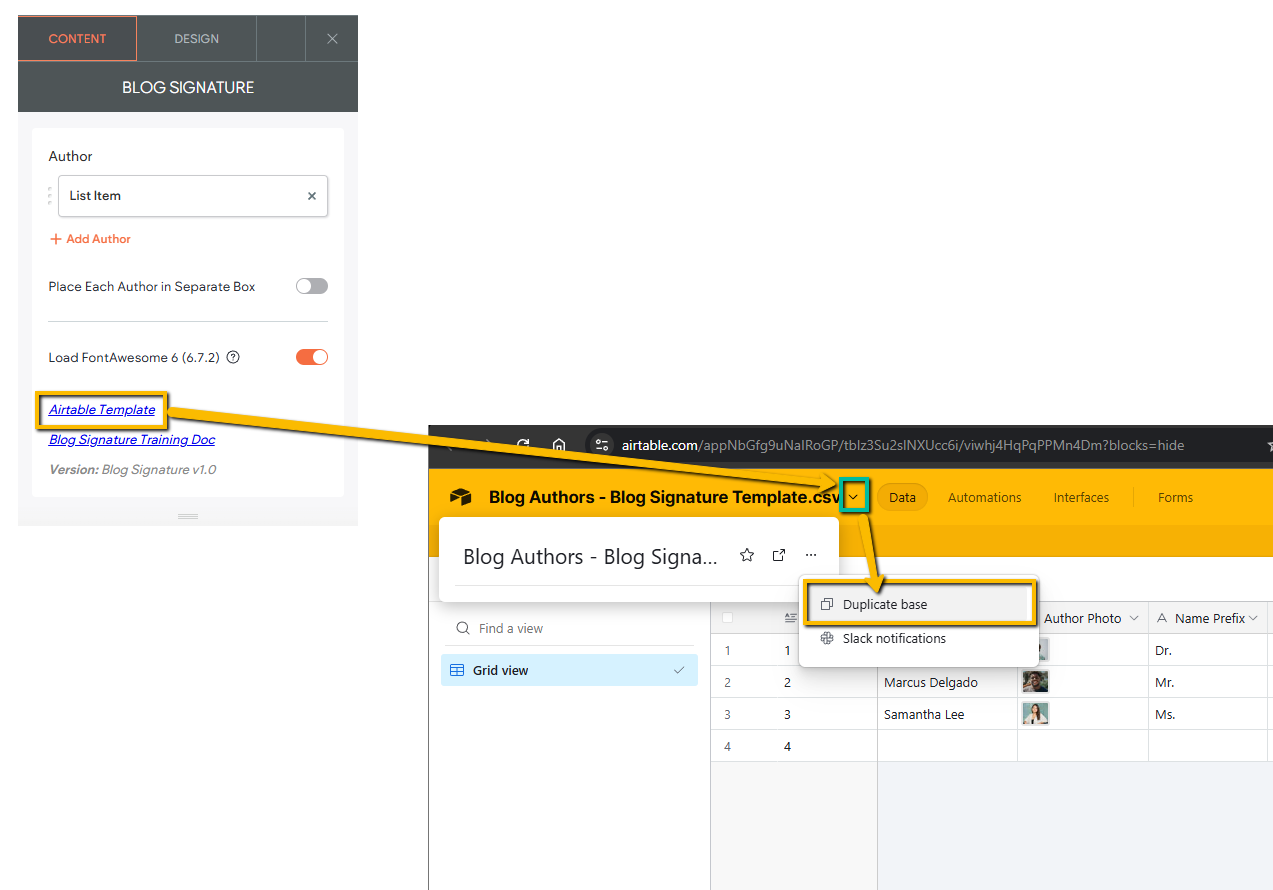Open the Name Prefix column dropdown
Image resolution: width=1273 pixels, height=890 pixels.
pyautogui.click(x=1253, y=618)
